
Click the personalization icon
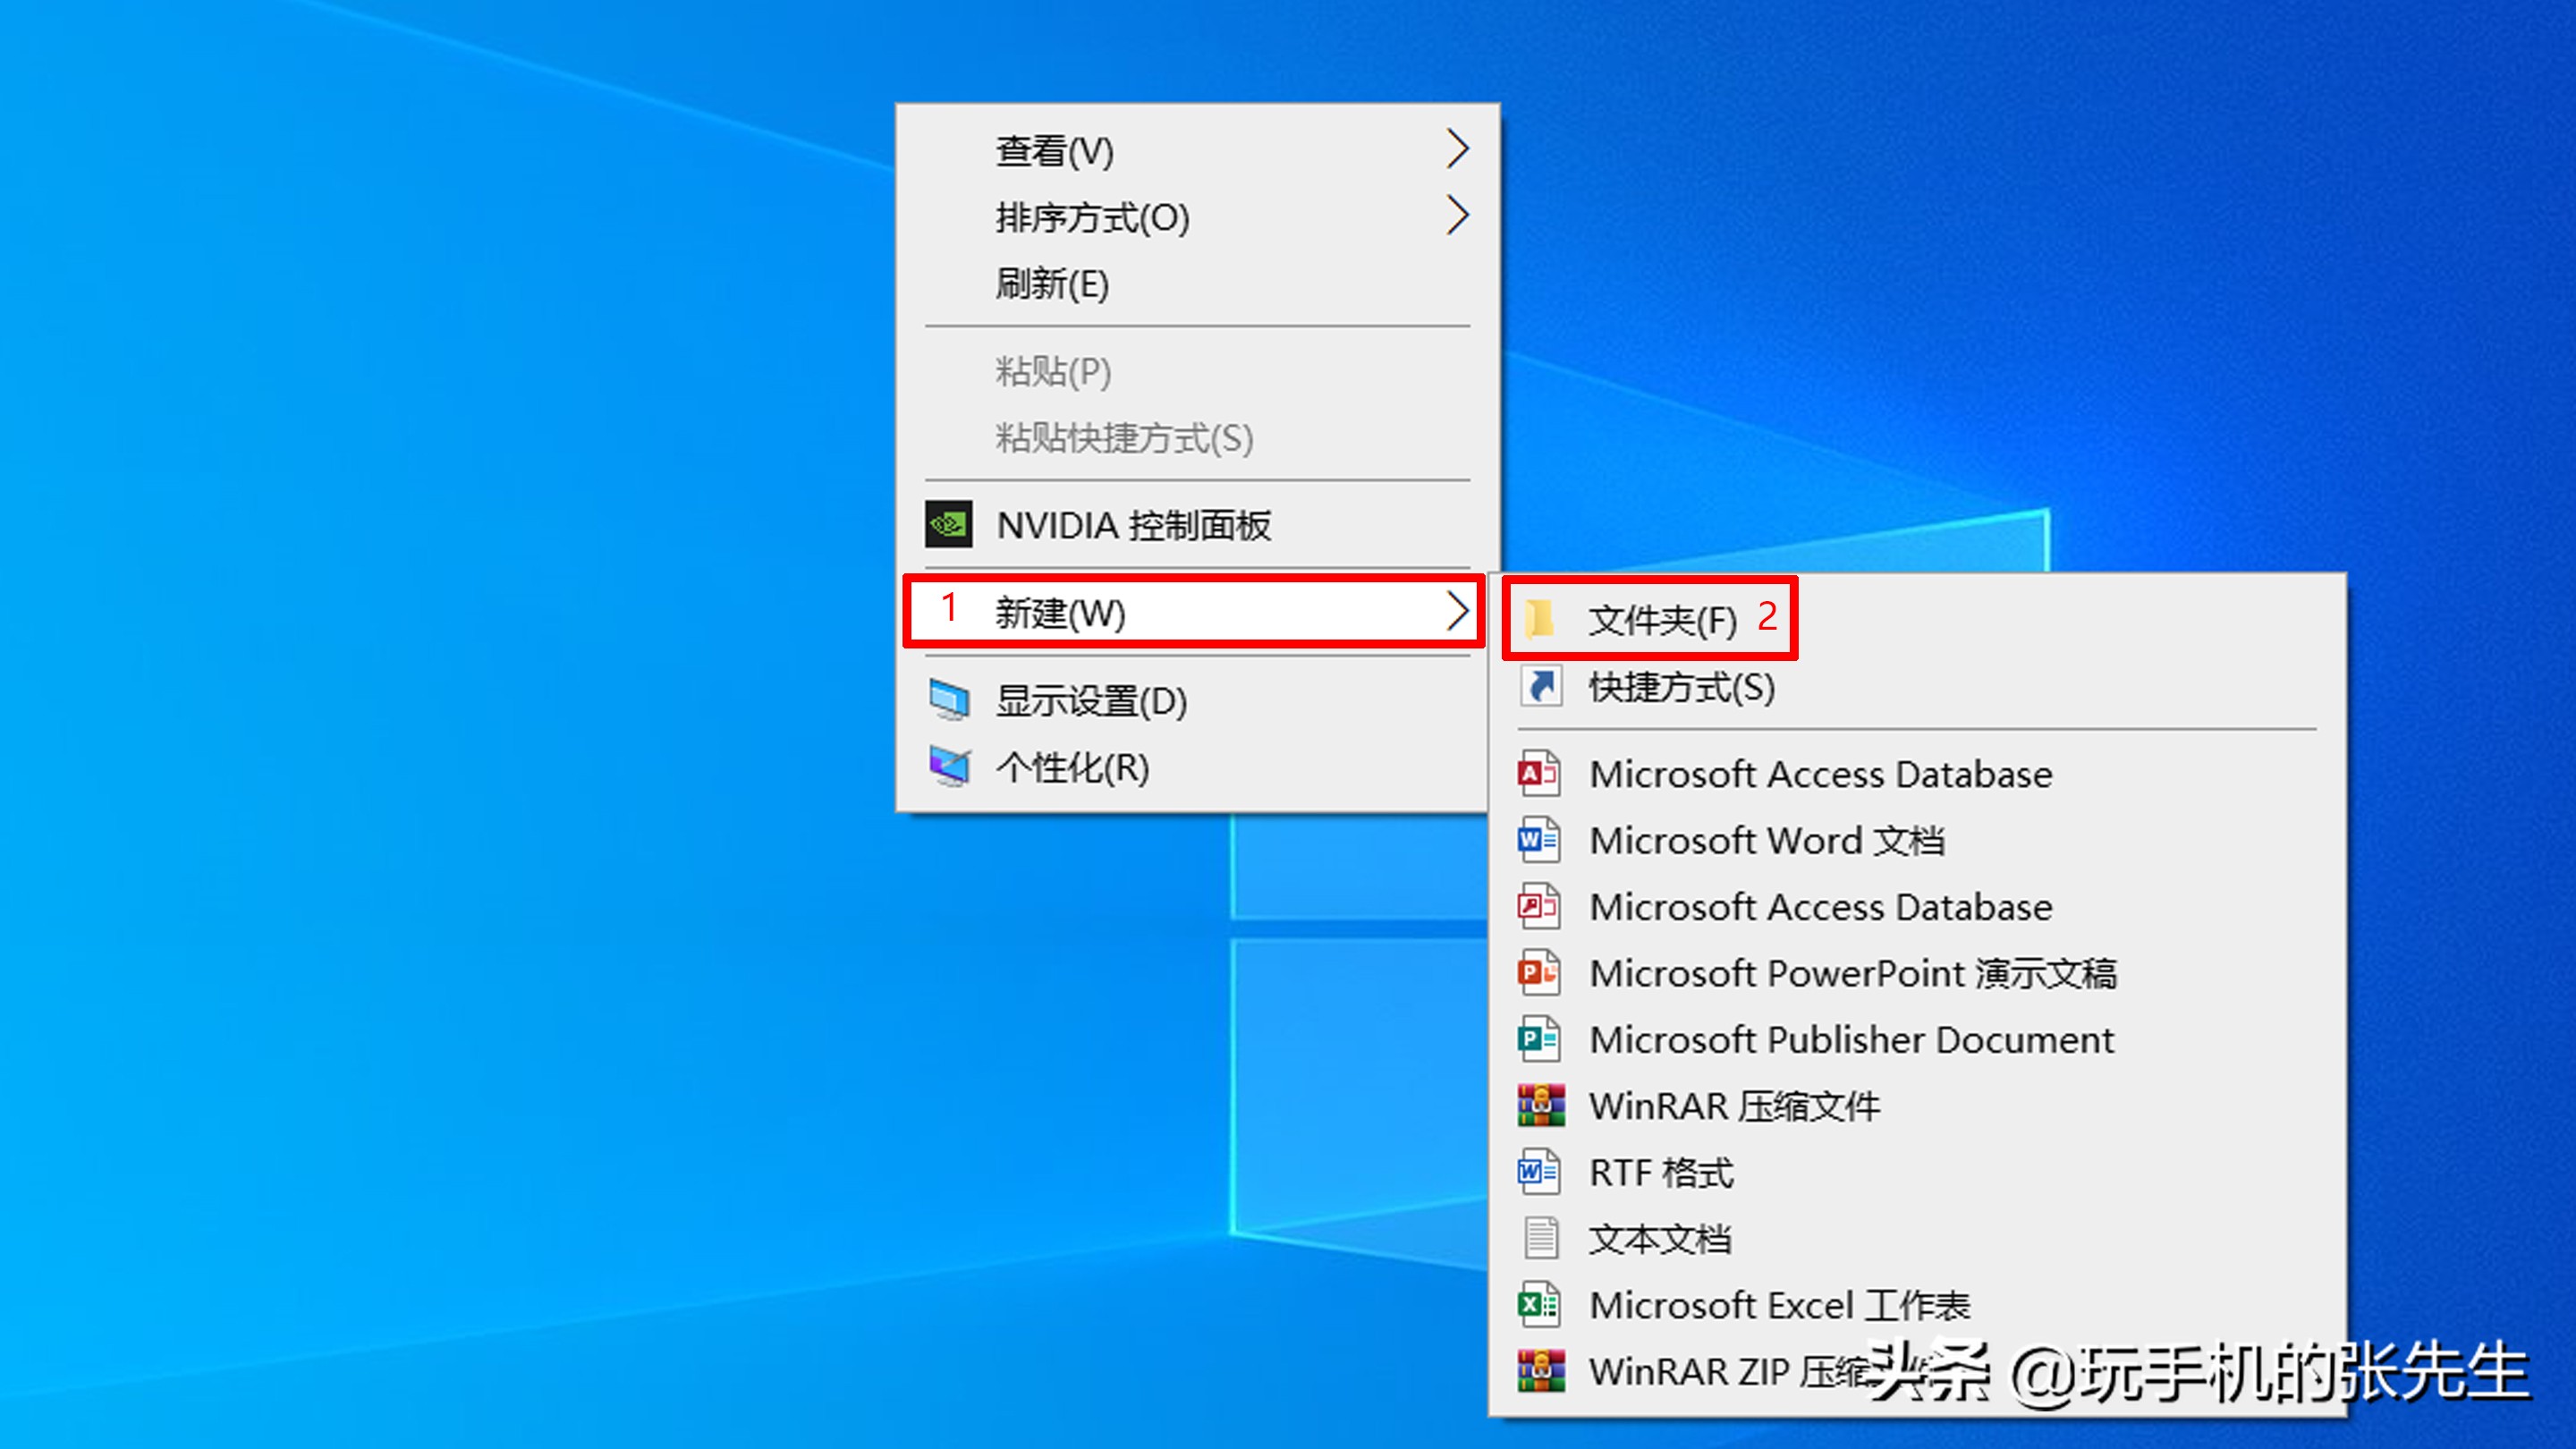pyautogui.click(x=949, y=767)
